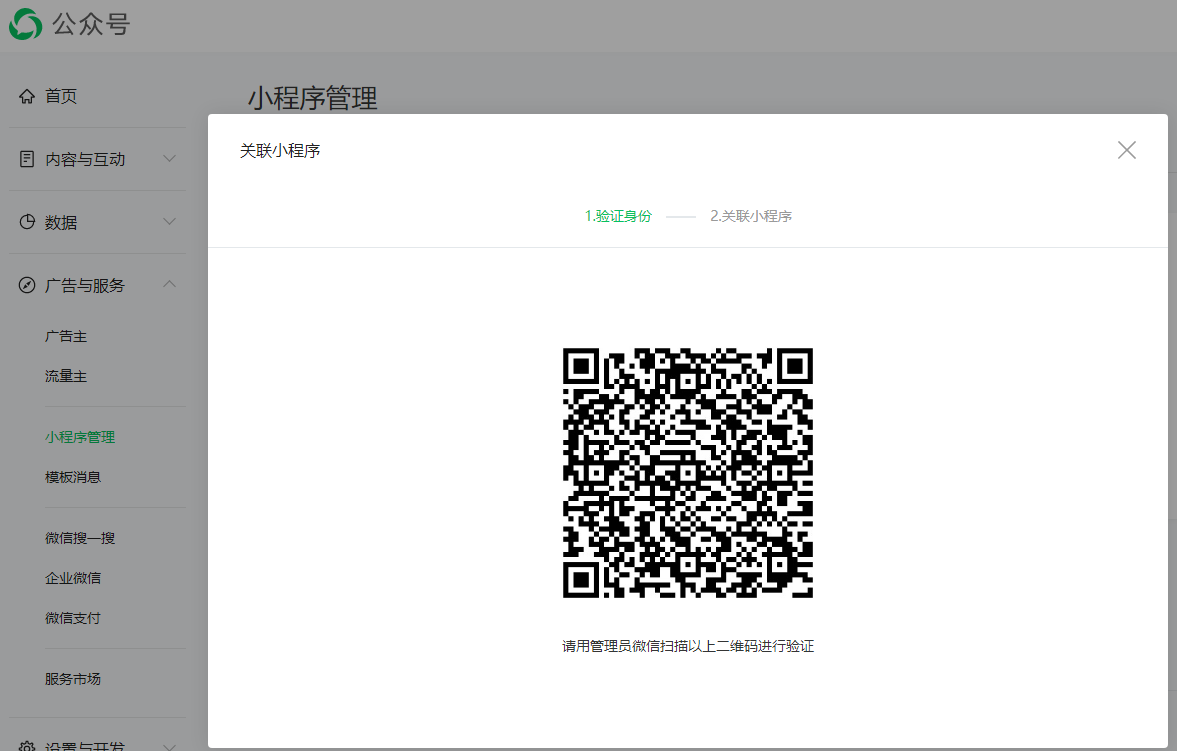The height and width of the screenshot is (751, 1177).
Task: Expand the 内容与互动 chevron
Action: click(170, 158)
